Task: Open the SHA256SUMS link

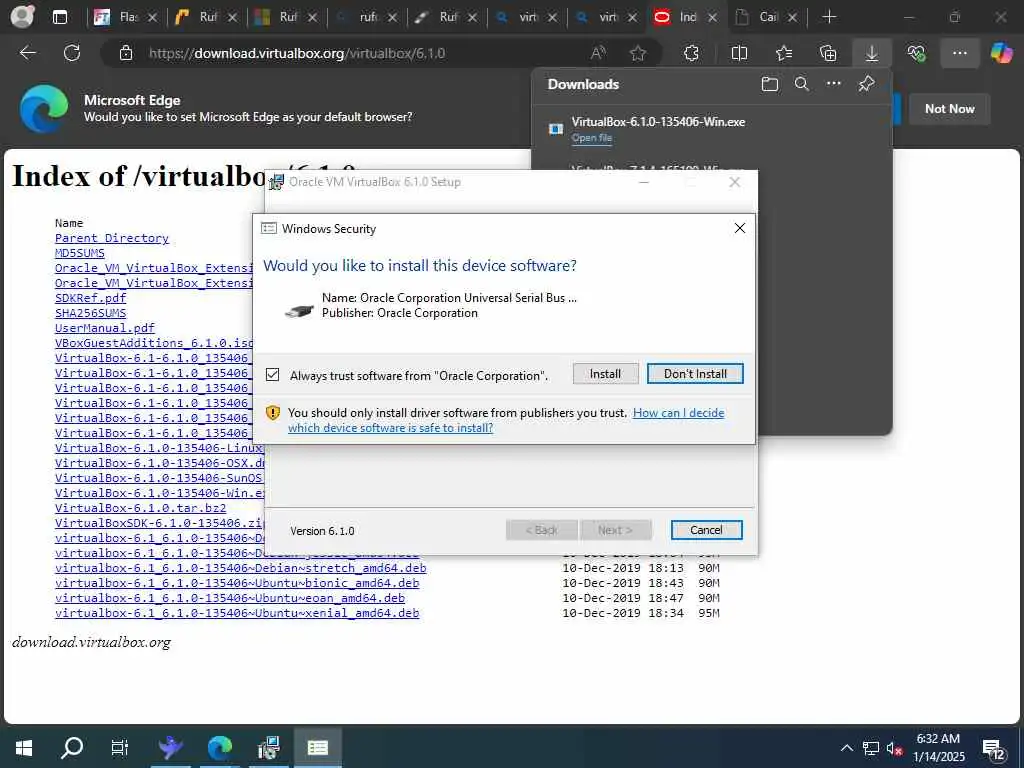Action: (x=90, y=313)
